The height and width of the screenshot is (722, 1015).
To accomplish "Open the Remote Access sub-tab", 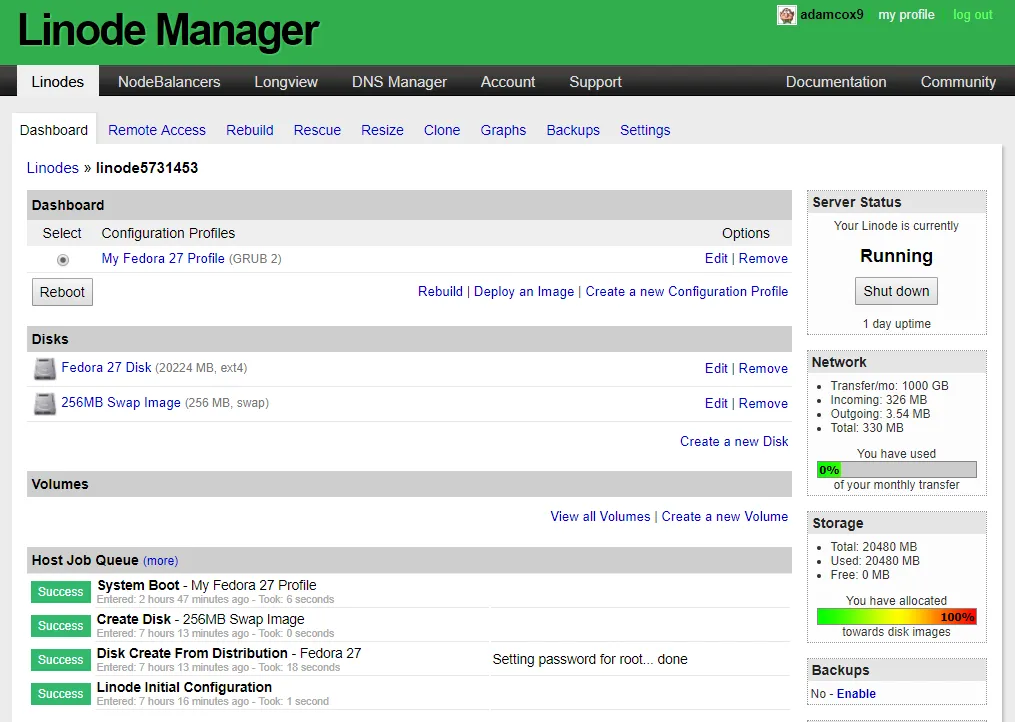I will point(157,130).
